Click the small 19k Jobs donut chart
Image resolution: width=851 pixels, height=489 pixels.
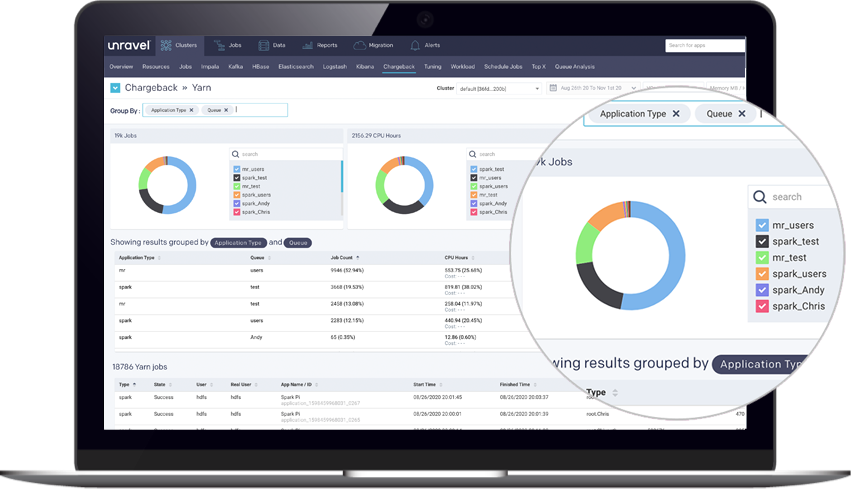[167, 185]
